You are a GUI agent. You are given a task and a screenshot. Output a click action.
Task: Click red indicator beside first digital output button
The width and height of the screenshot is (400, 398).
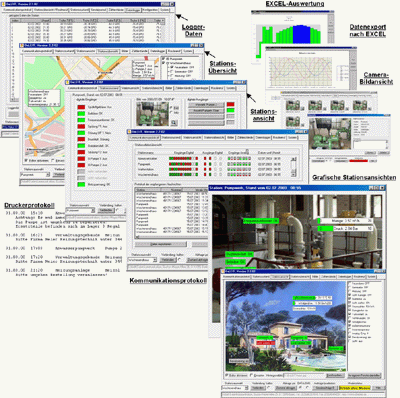tap(230, 104)
